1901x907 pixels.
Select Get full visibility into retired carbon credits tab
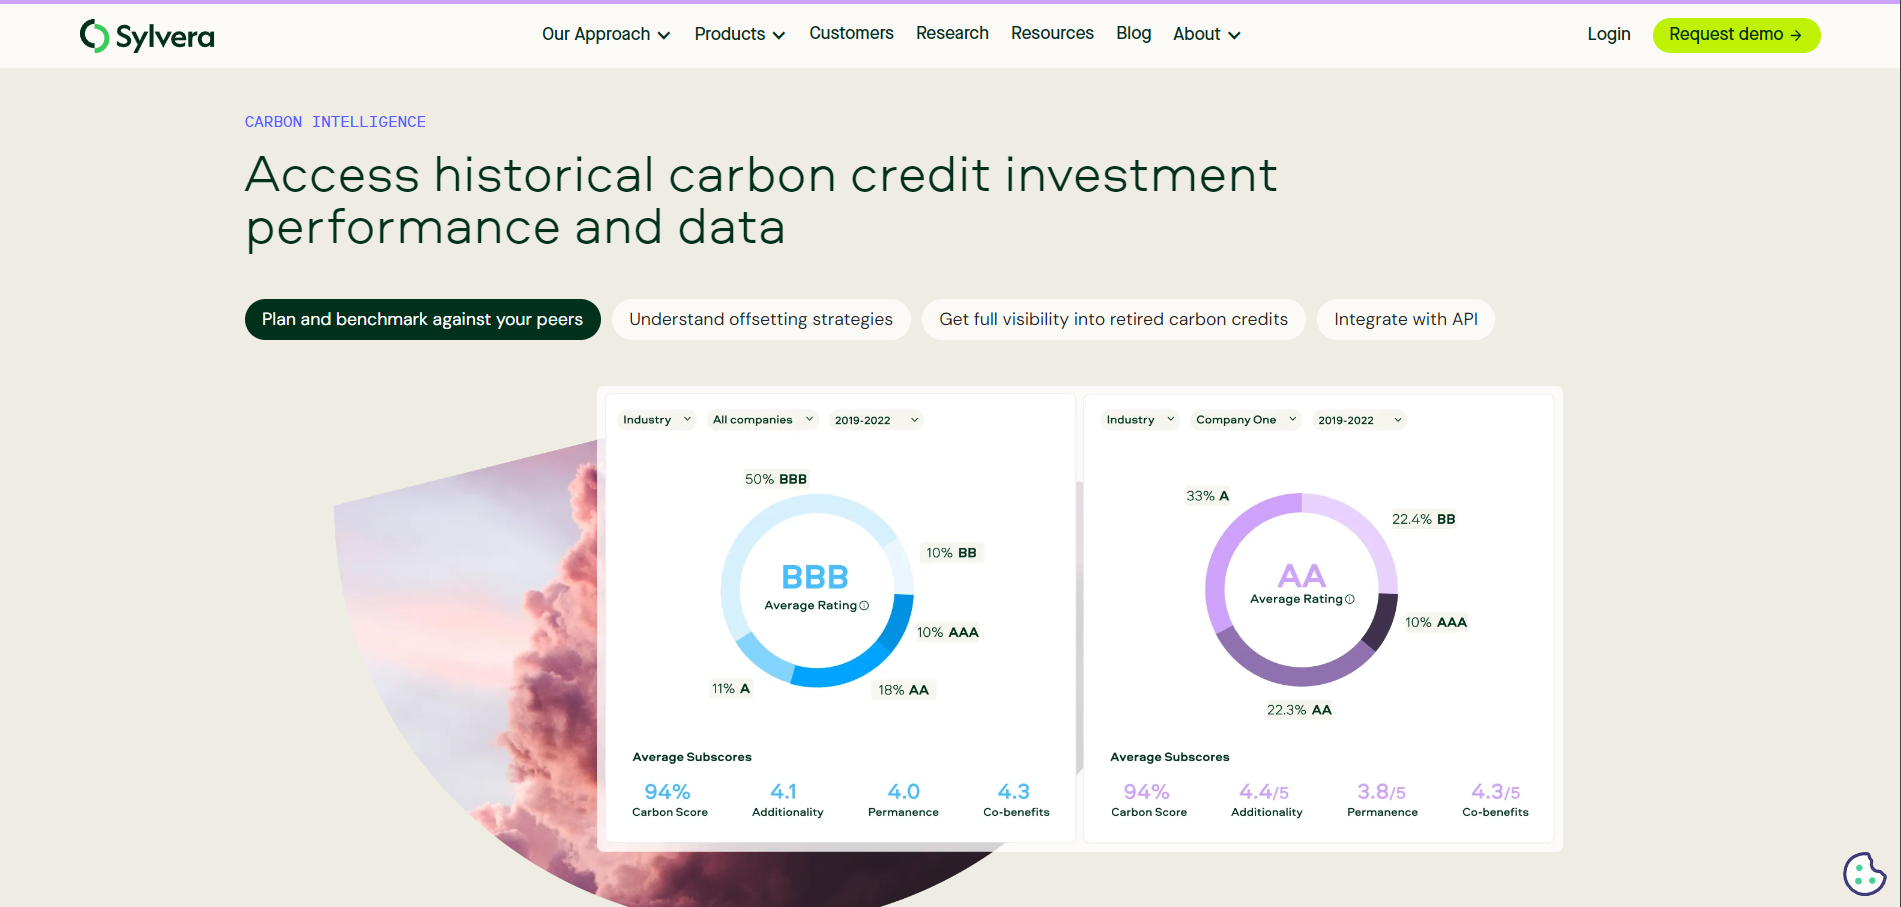1113,319
